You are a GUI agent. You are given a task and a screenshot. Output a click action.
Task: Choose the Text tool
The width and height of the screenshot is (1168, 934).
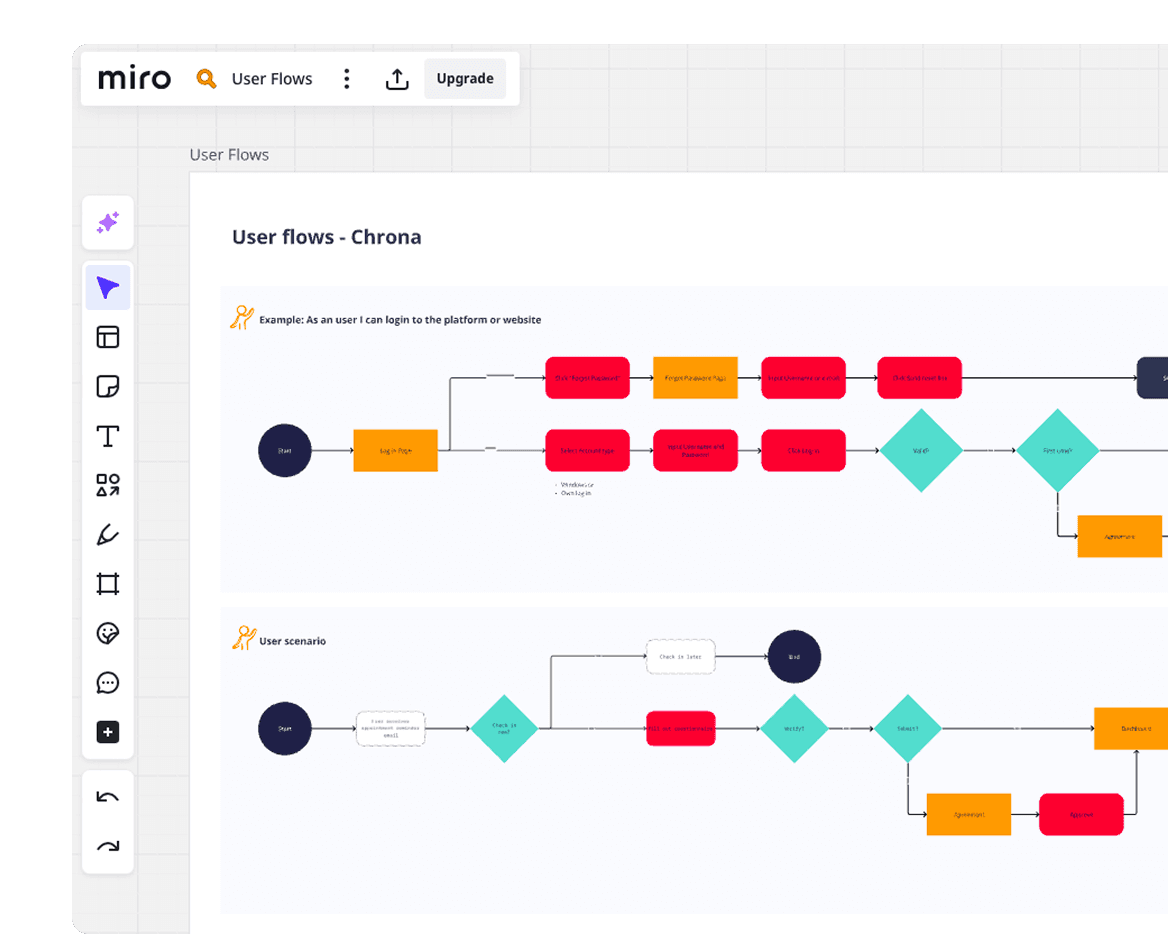(x=108, y=436)
